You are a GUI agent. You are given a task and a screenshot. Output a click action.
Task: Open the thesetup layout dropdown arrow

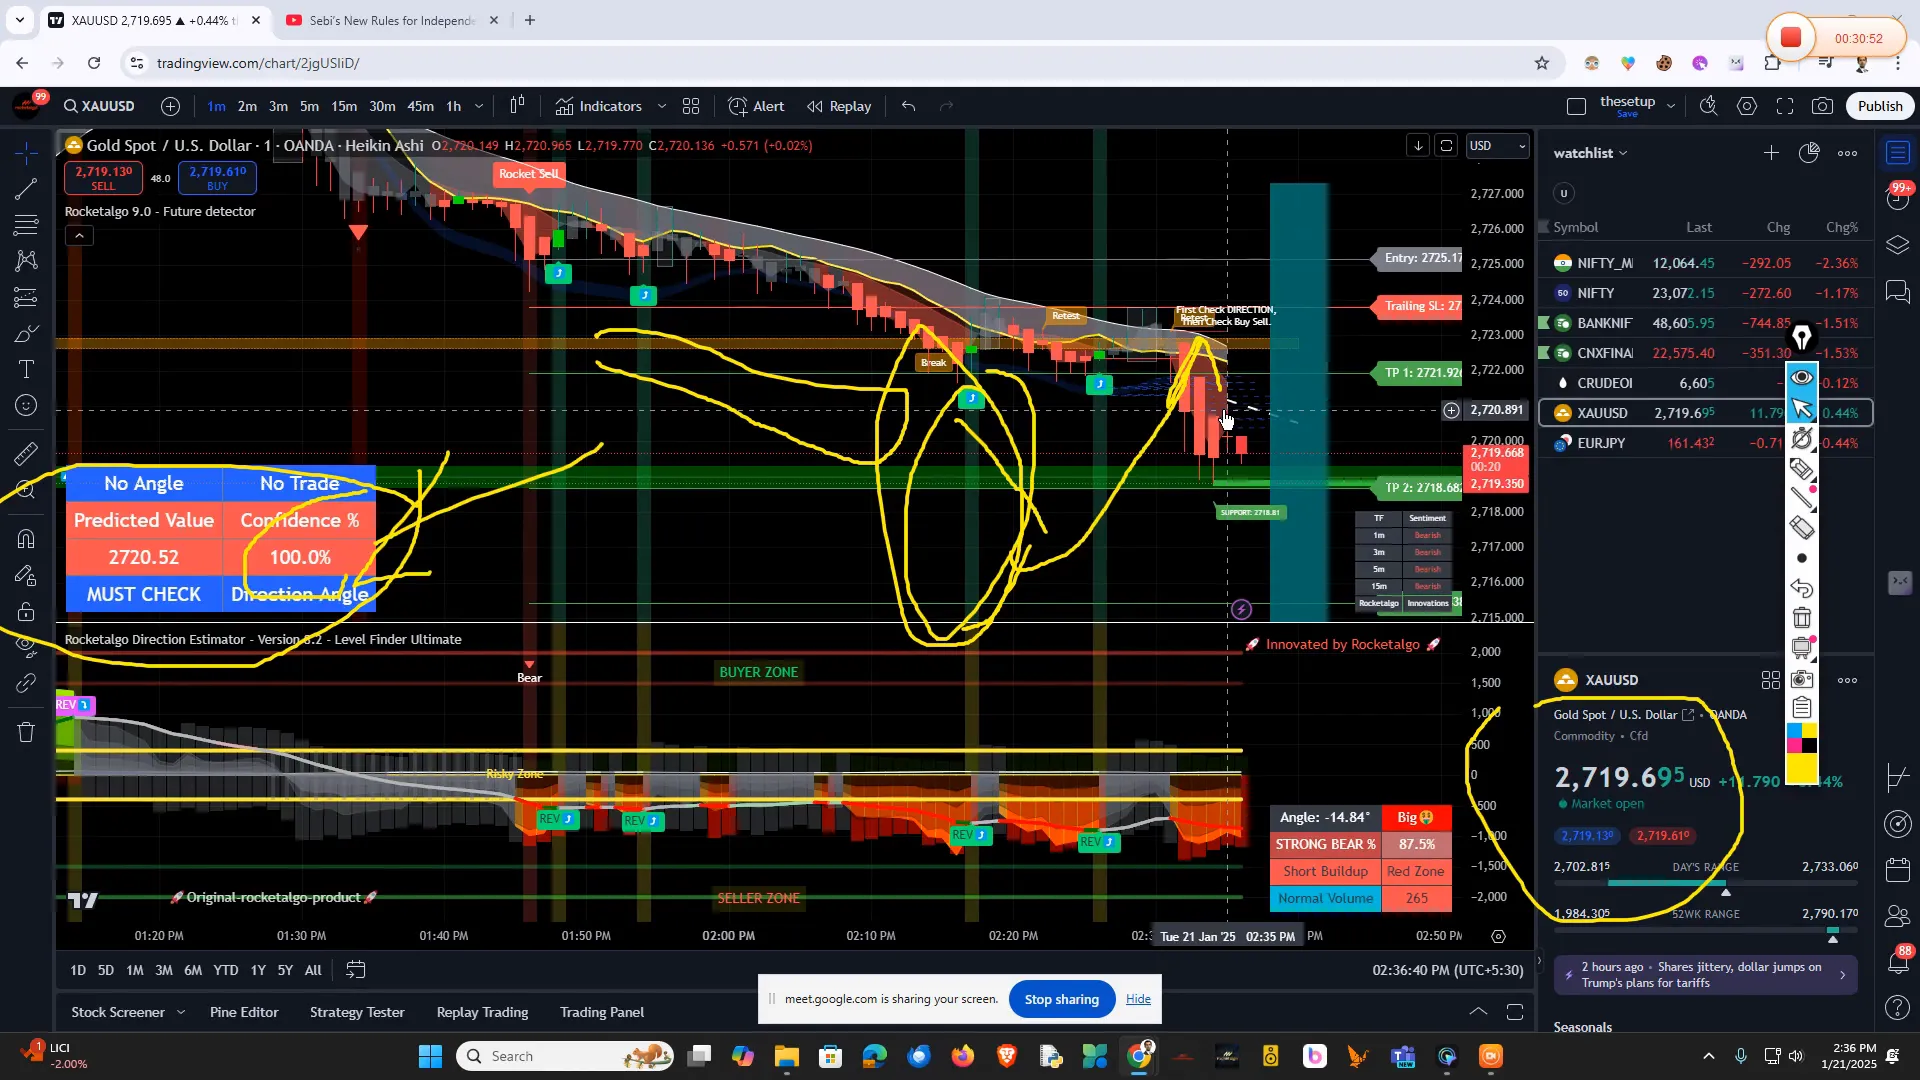1671,106
